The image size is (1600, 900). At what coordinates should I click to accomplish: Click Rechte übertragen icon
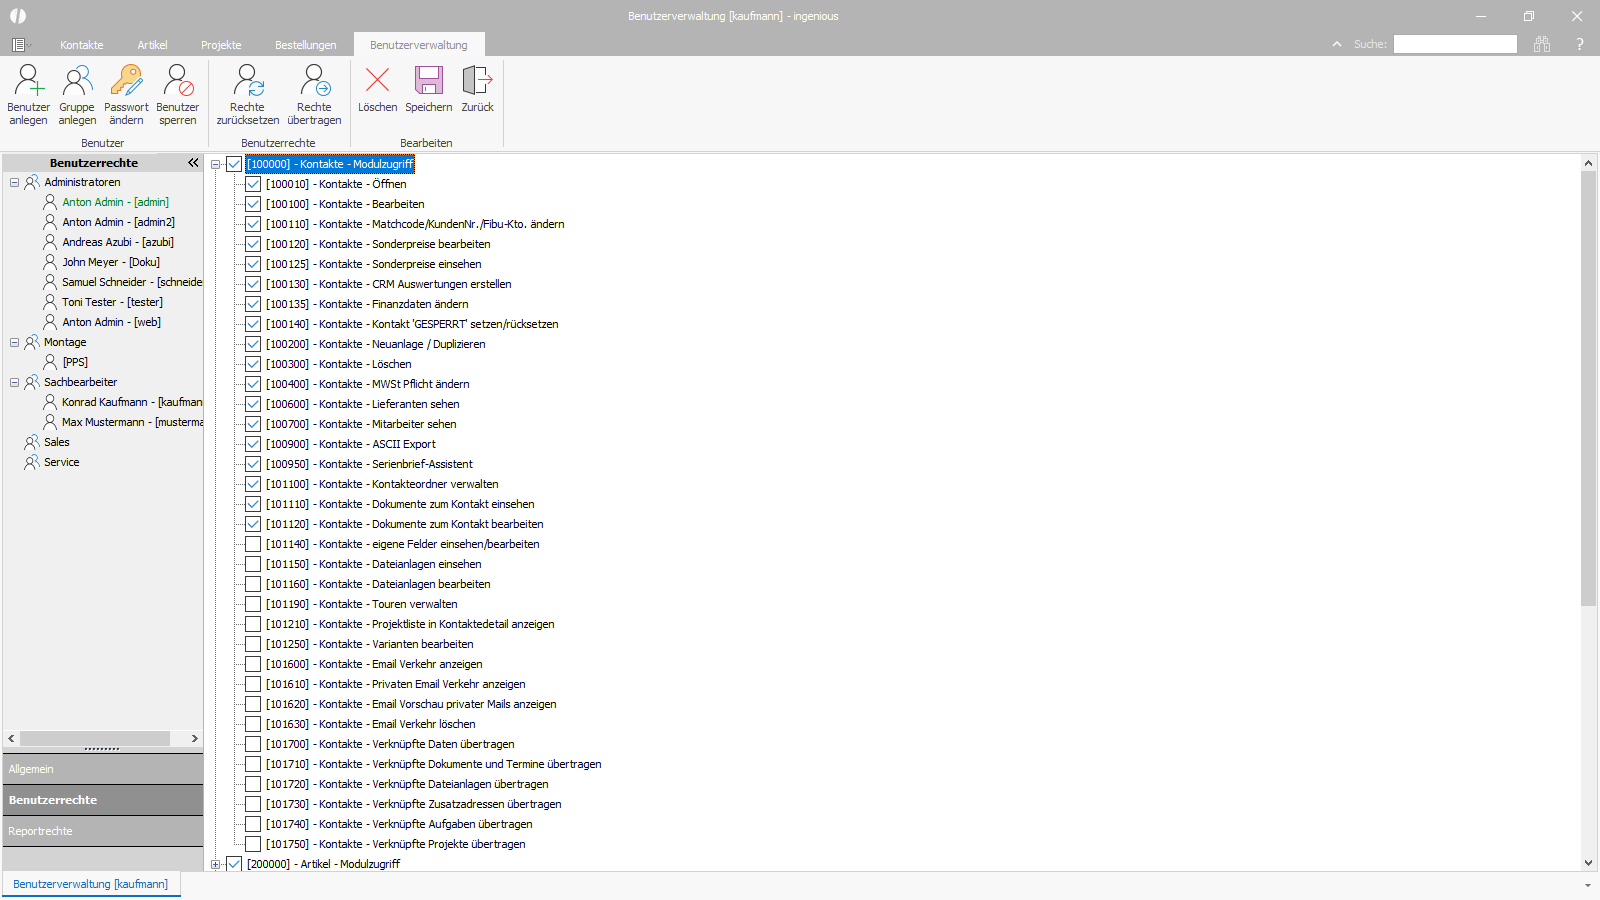tap(314, 81)
